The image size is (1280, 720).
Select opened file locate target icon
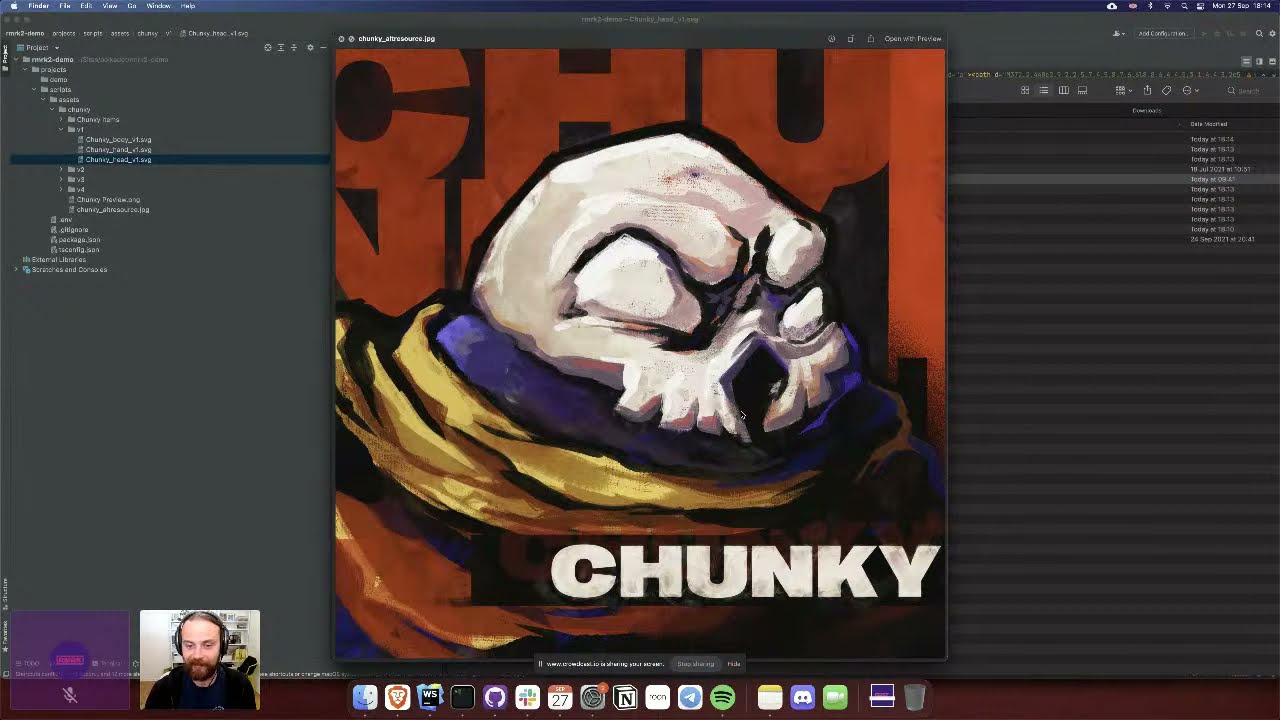pos(267,47)
